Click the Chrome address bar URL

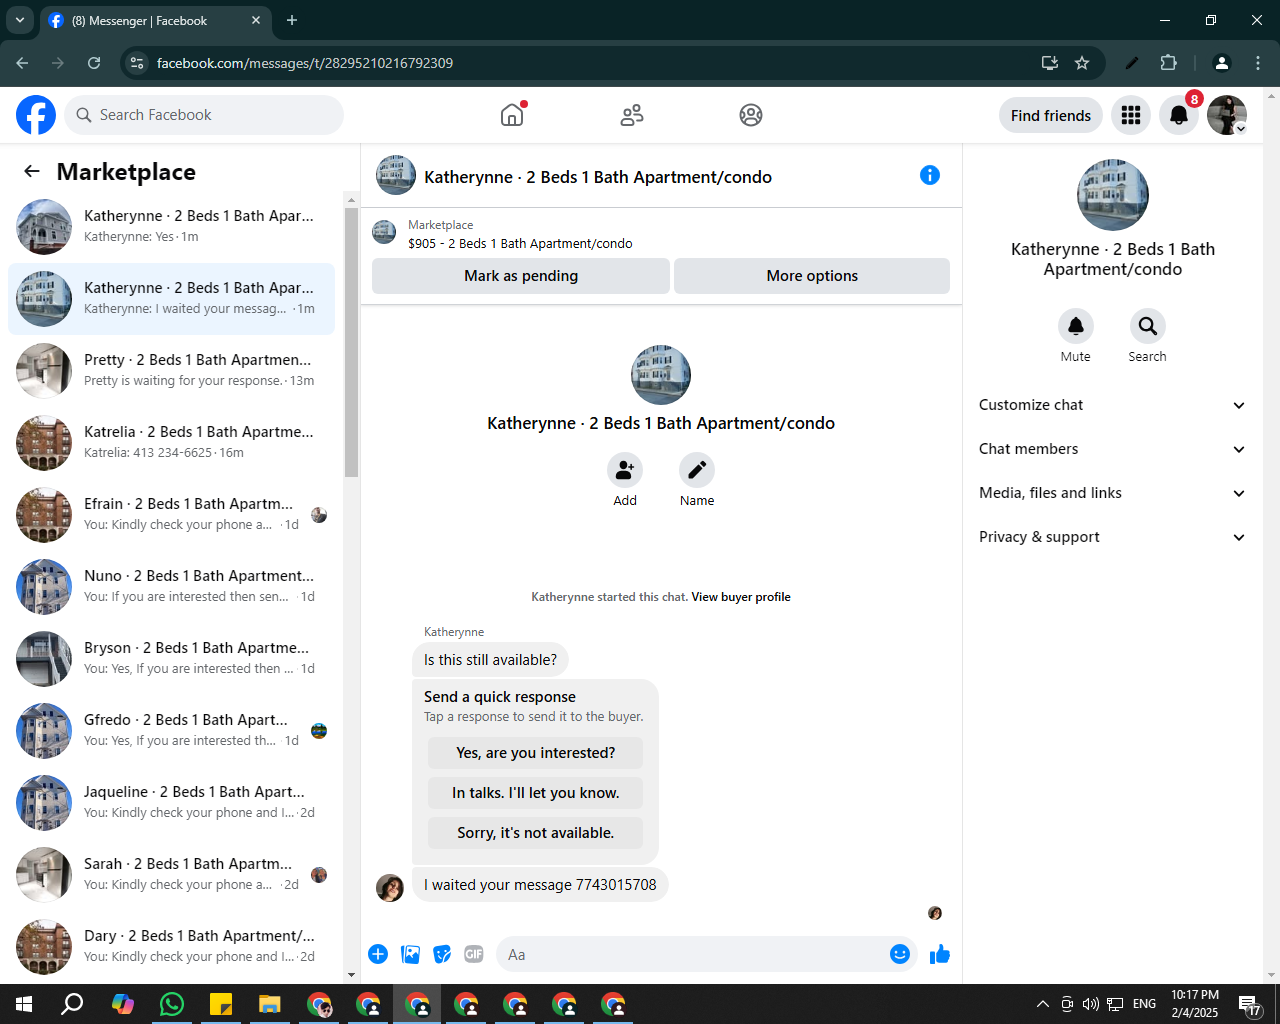pyautogui.click(x=305, y=63)
